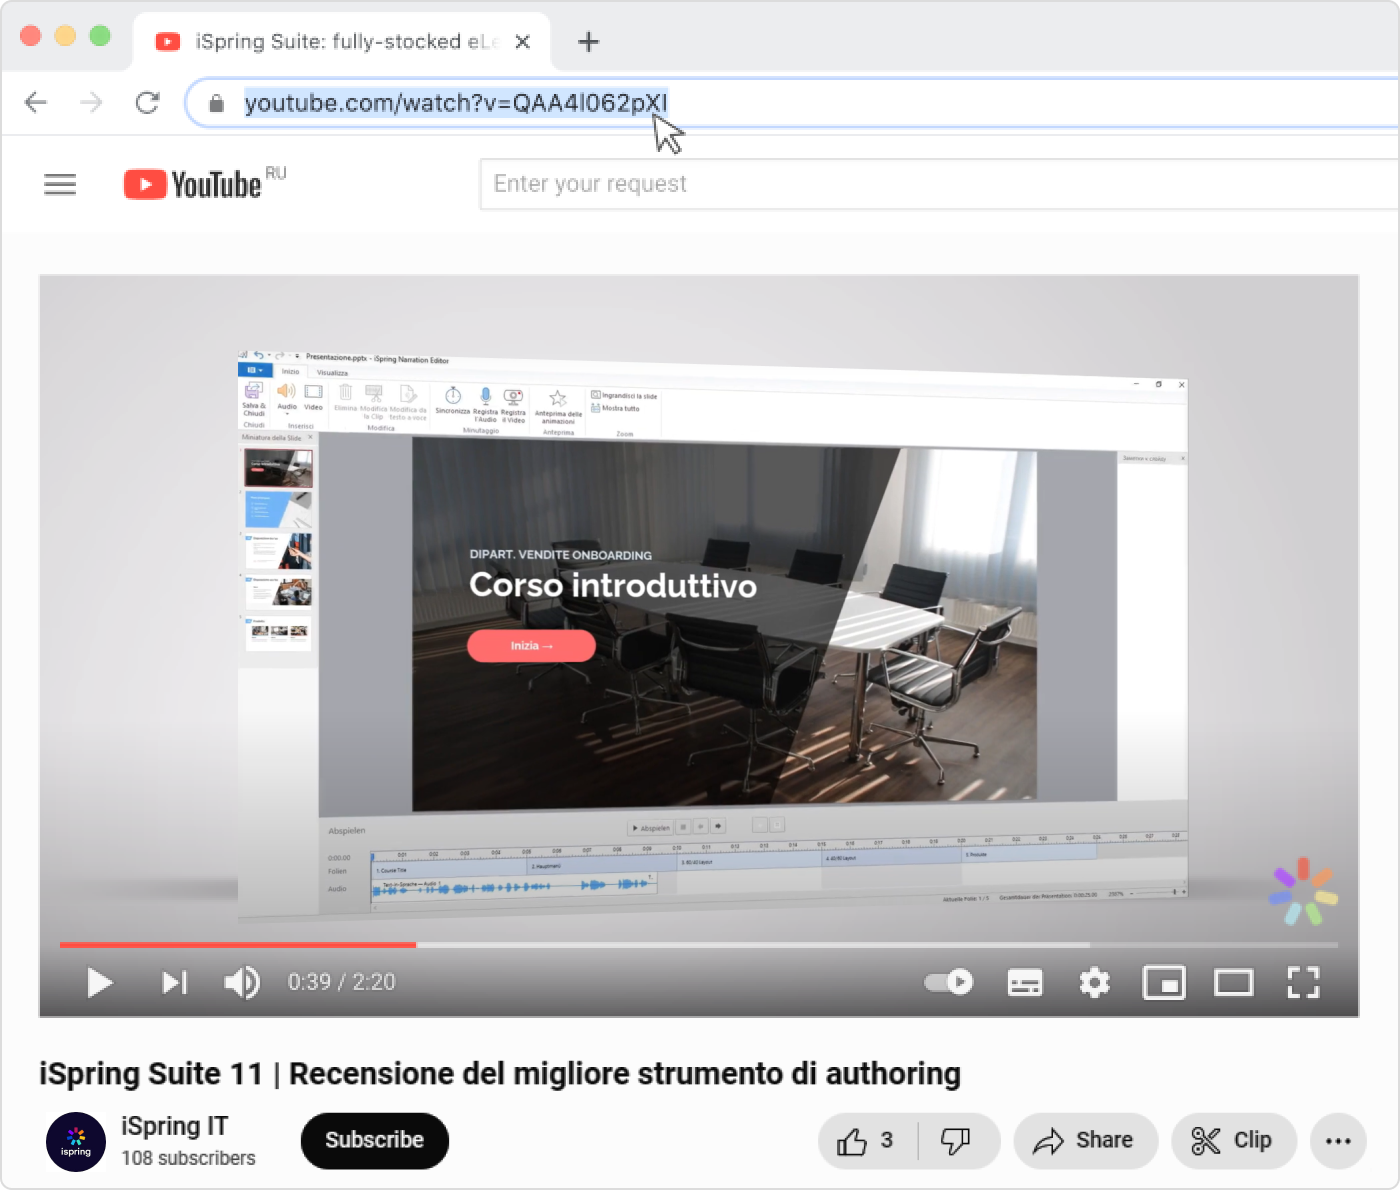Viewport: 1400px width, 1190px height.
Task: Turn on subtitles with the captions icon
Action: pos(1025,983)
